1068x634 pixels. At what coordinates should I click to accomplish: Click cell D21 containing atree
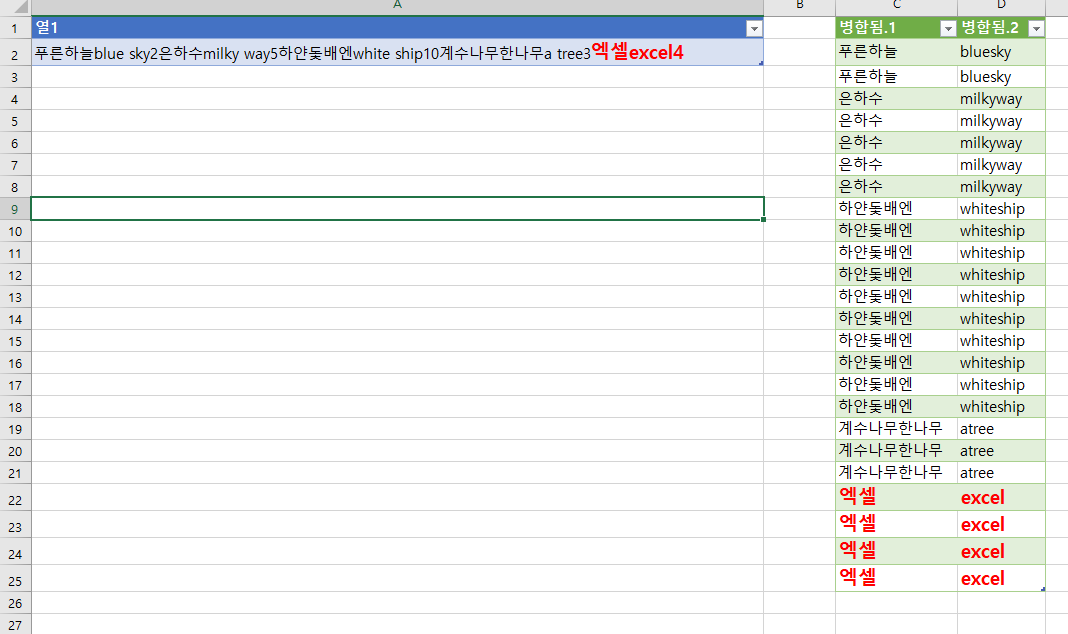click(x=1001, y=472)
